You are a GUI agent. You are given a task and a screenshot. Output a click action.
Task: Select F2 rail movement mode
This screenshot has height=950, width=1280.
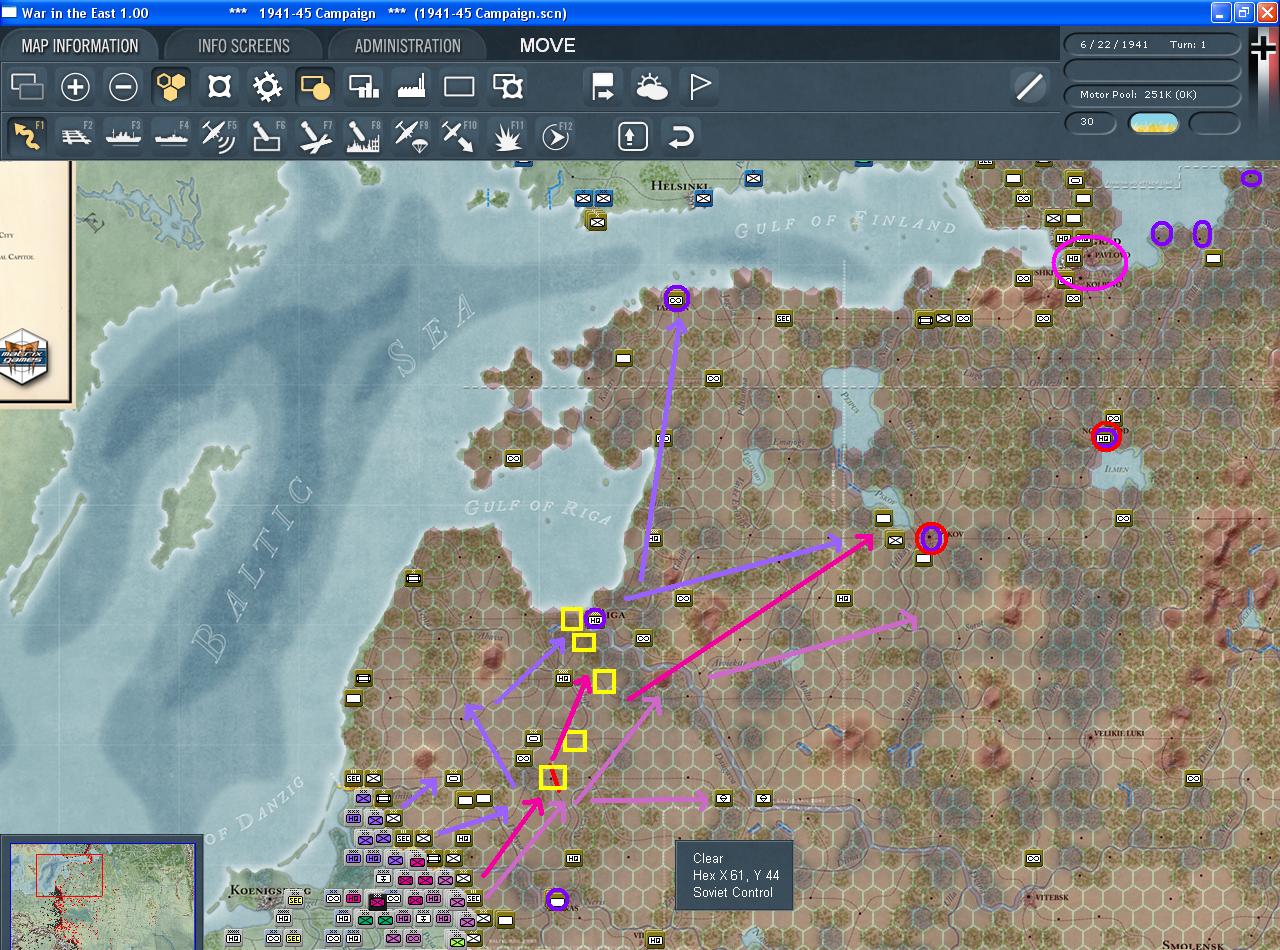tap(75, 136)
